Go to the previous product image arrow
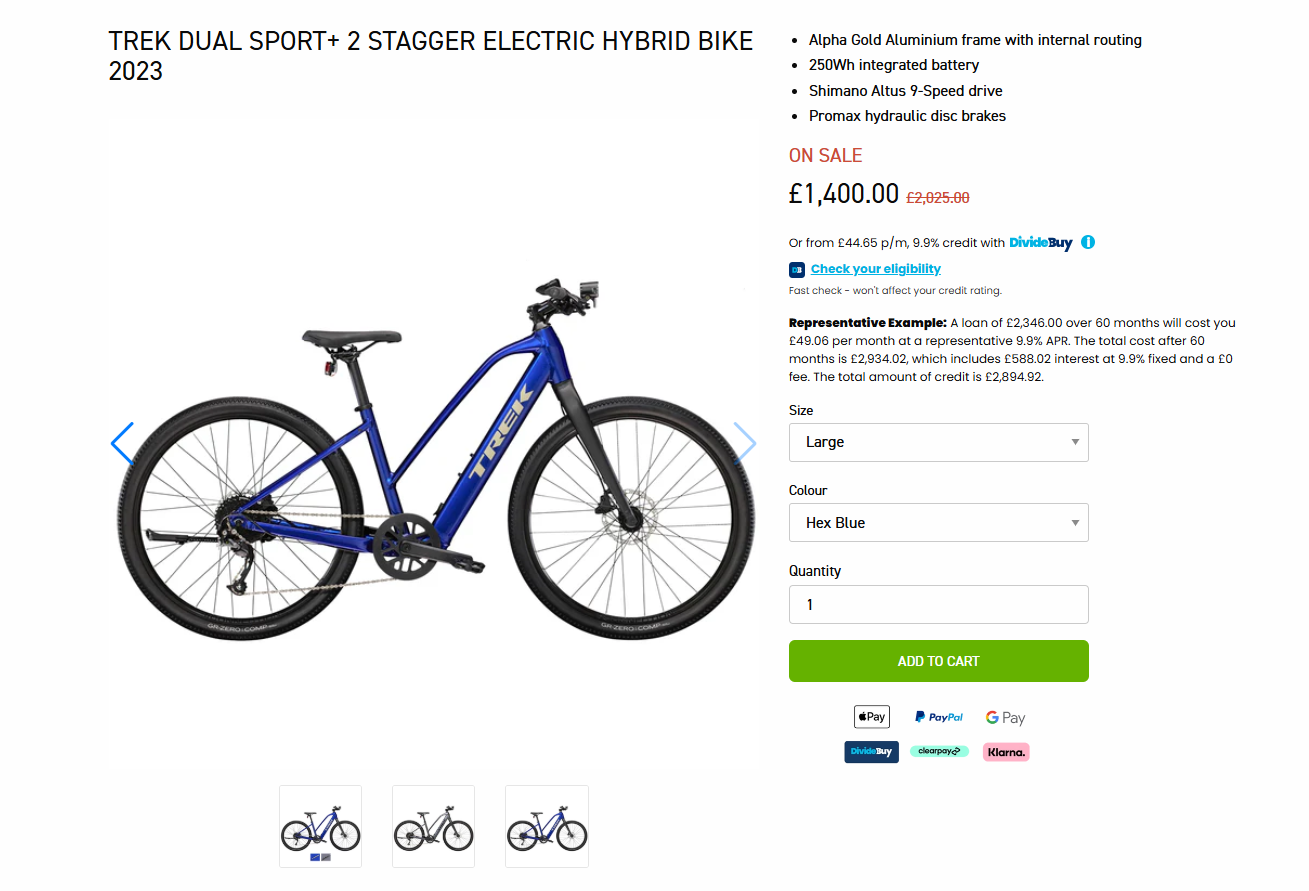1309x891 pixels. pos(123,443)
